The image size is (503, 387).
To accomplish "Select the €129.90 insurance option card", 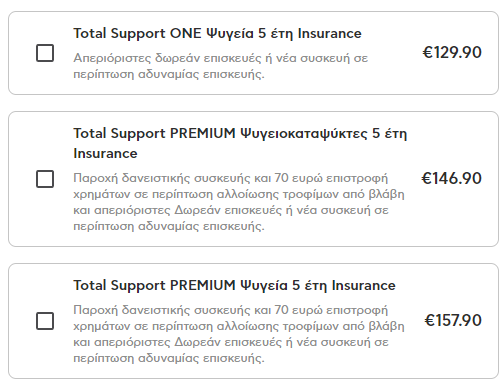I will pos(253,53).
